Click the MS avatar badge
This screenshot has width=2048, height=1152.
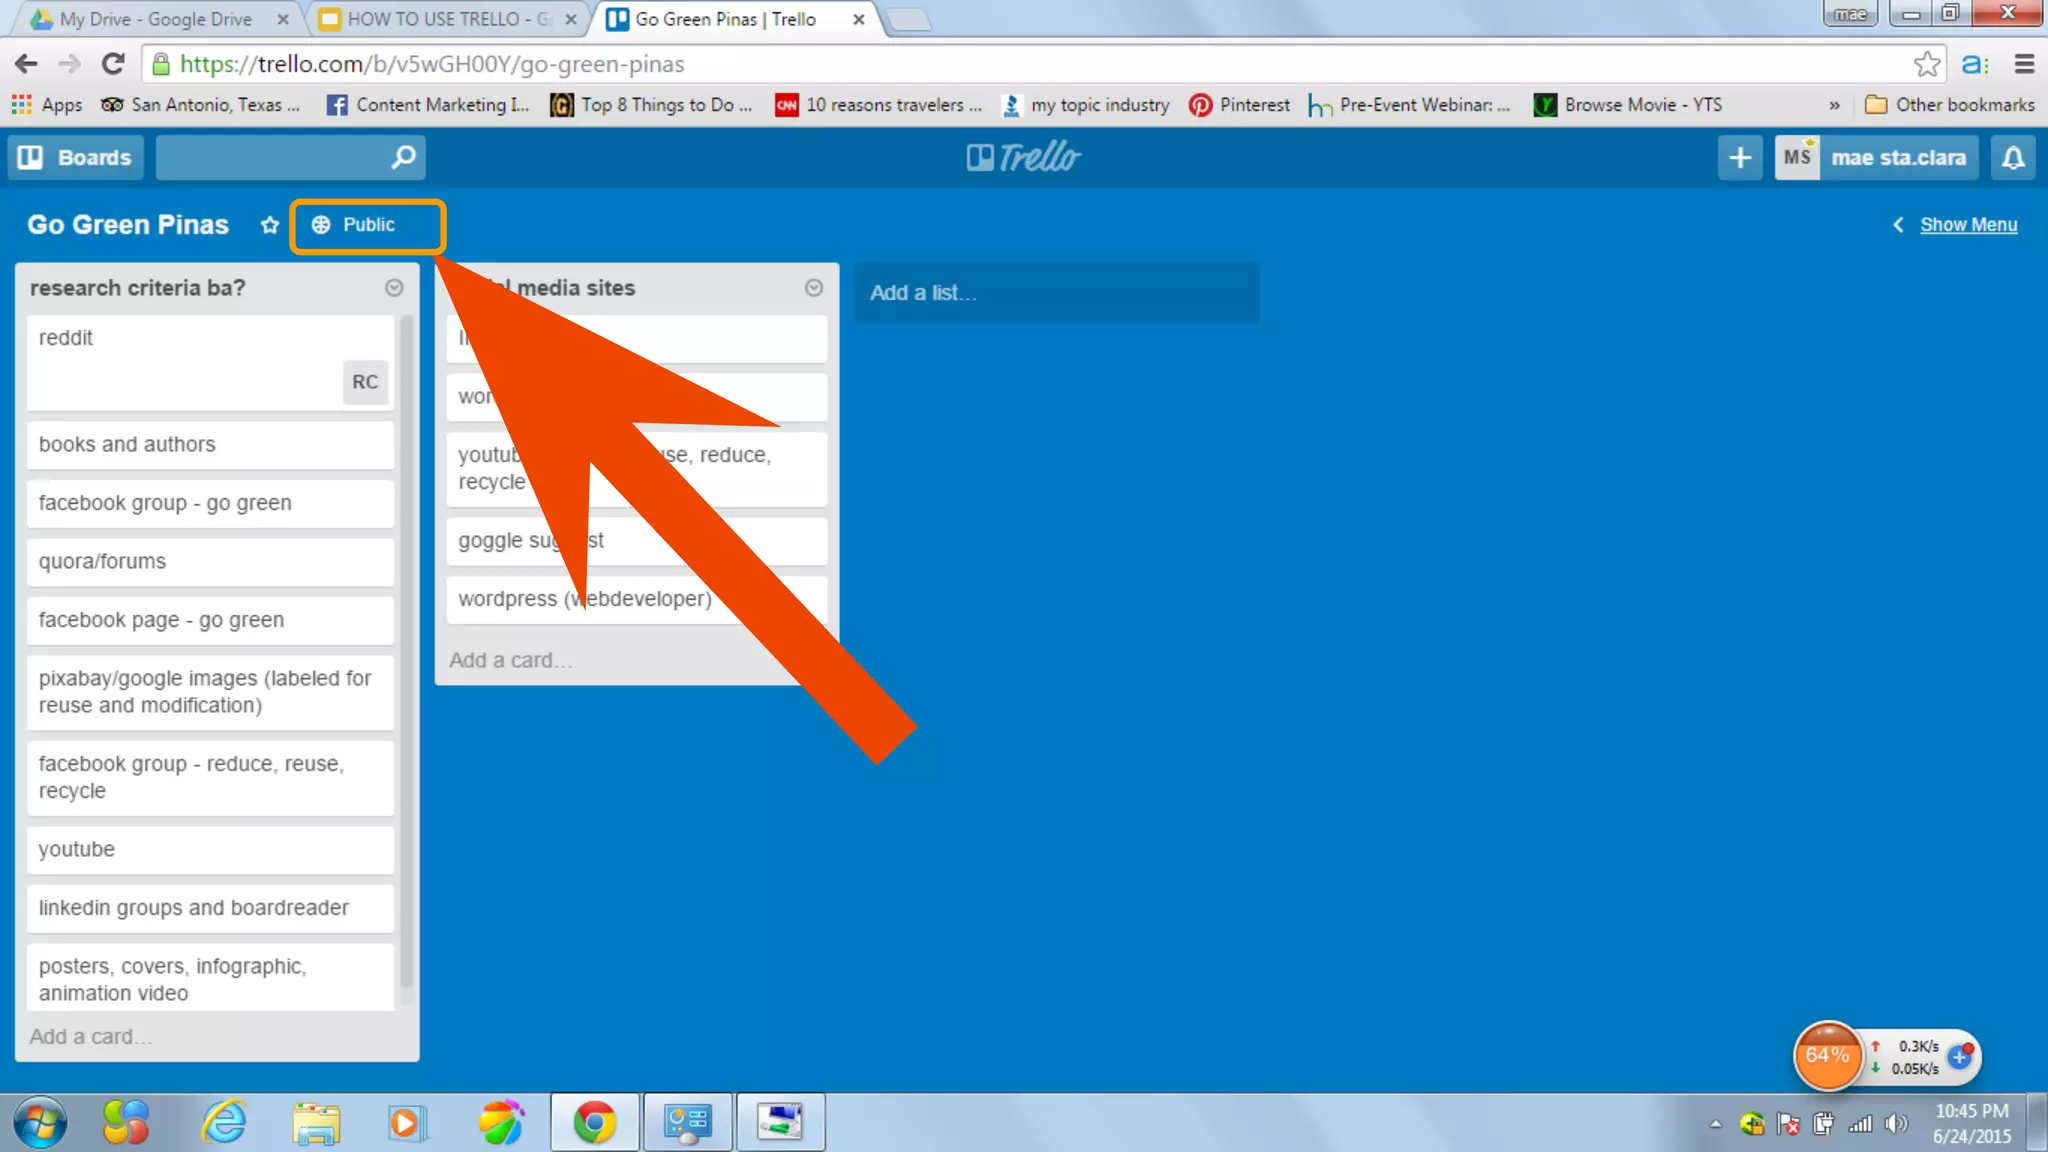(1797, 157)
